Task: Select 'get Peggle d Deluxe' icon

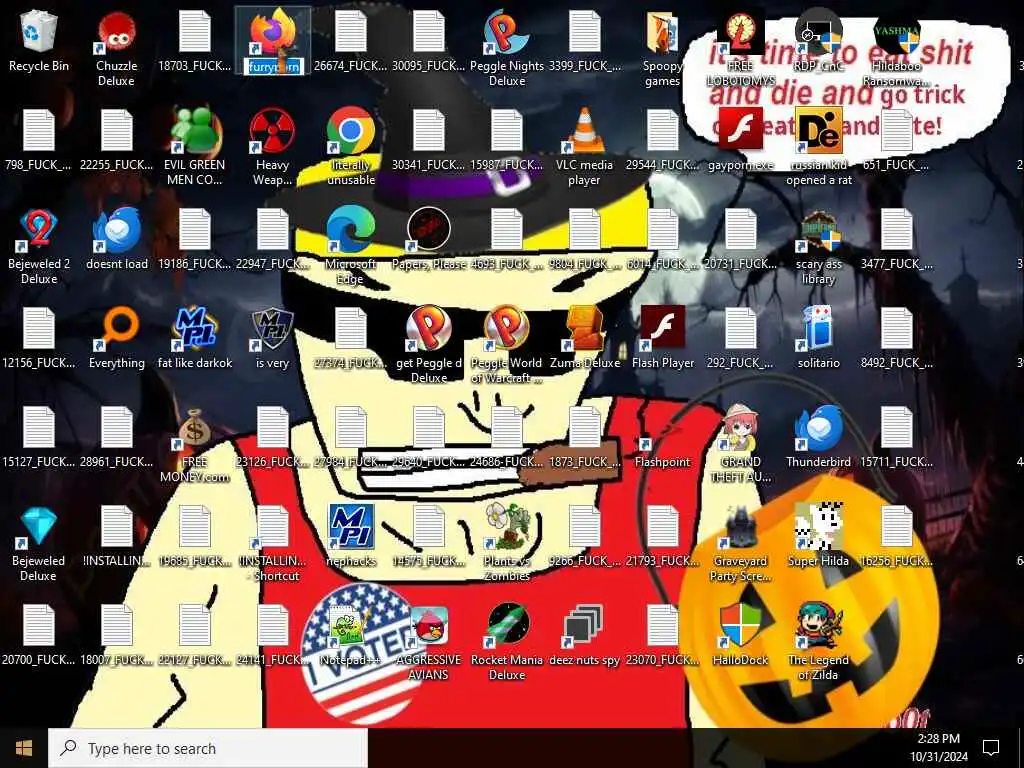Action: [x=428, y=329]
